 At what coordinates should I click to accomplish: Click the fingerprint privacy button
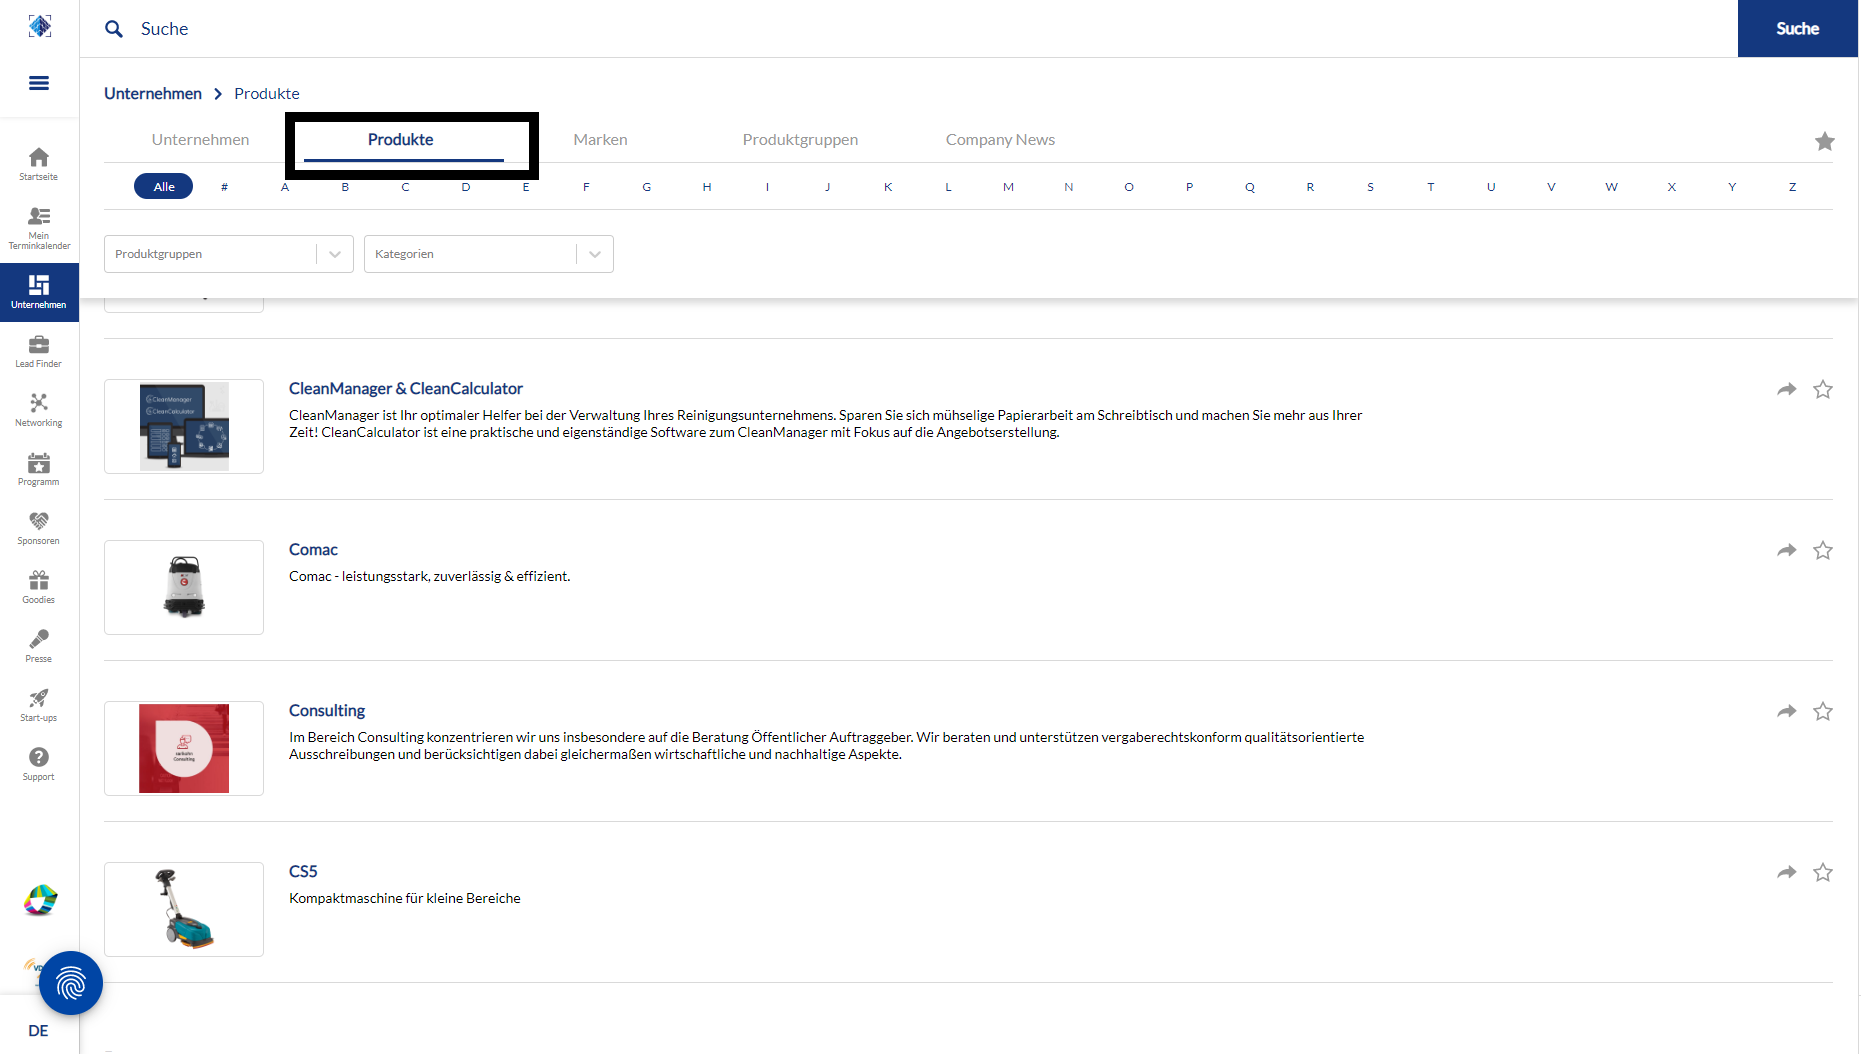pyautogui.click(x=71, y=983)
